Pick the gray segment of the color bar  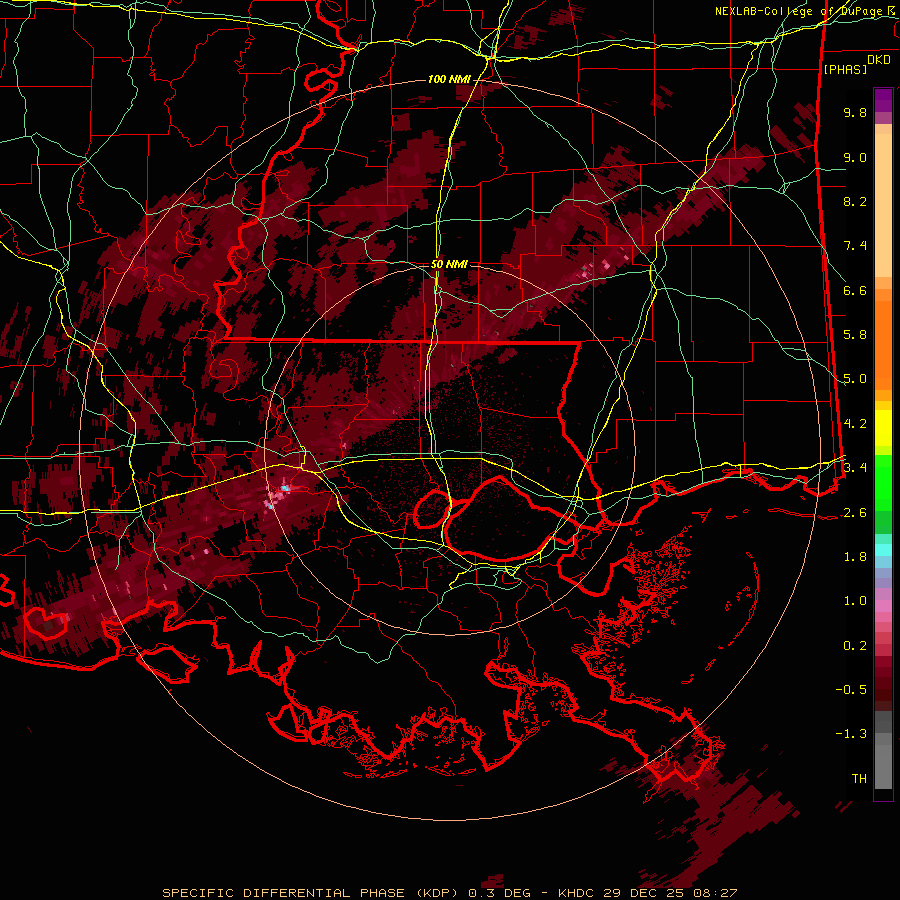(x=883, y=749)
